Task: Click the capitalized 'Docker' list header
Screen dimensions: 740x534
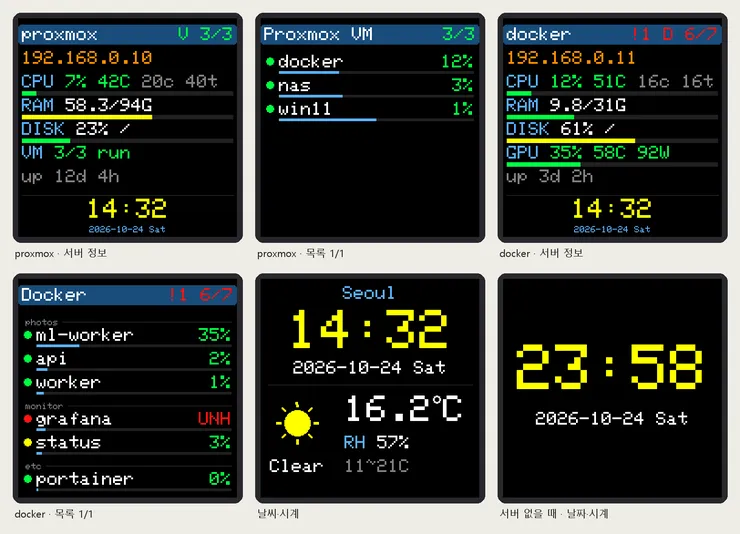Action: [x=53, y=295]
